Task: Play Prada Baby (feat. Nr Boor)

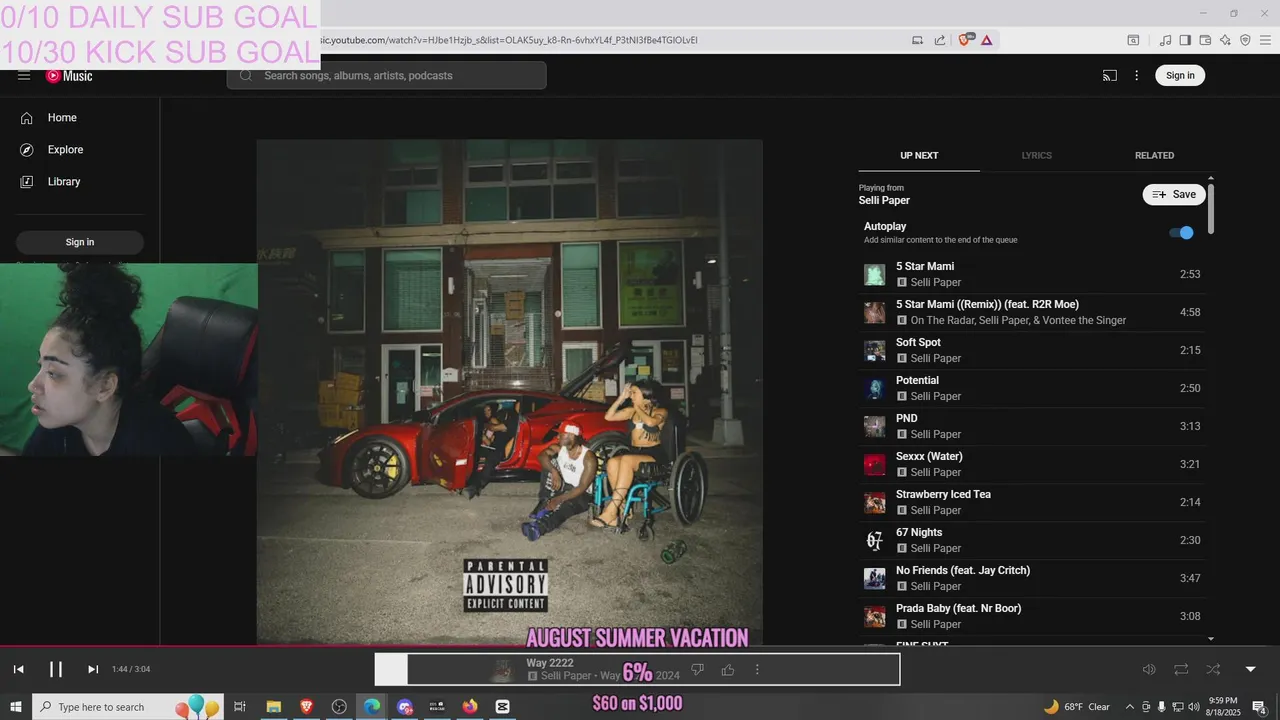Action: (1032, 616)
